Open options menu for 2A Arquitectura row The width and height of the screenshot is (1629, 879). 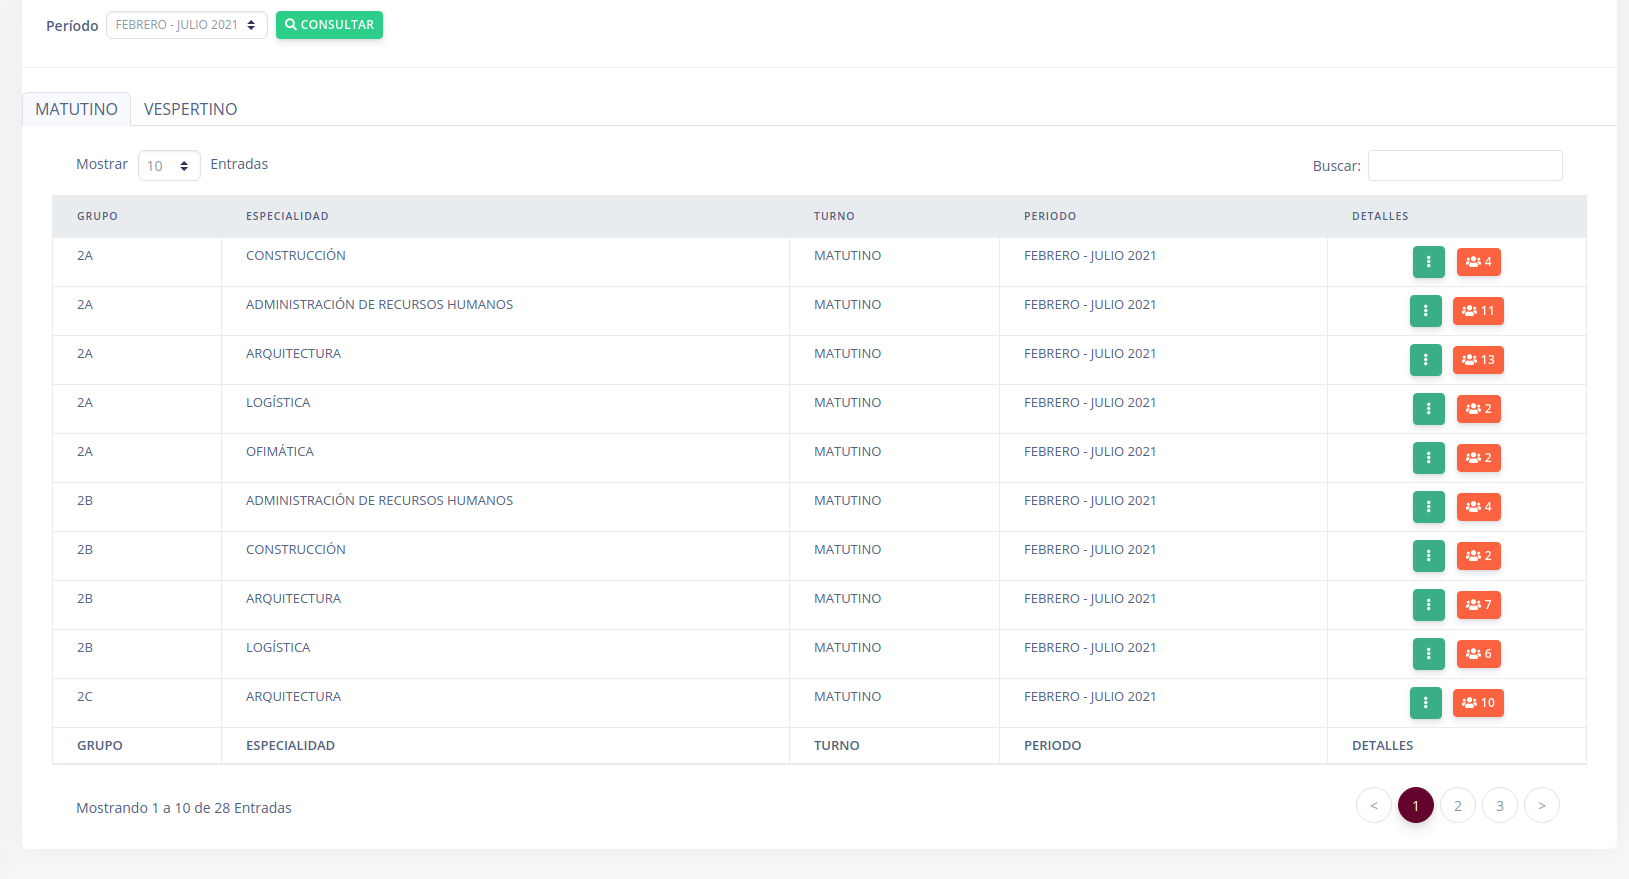1425,360
